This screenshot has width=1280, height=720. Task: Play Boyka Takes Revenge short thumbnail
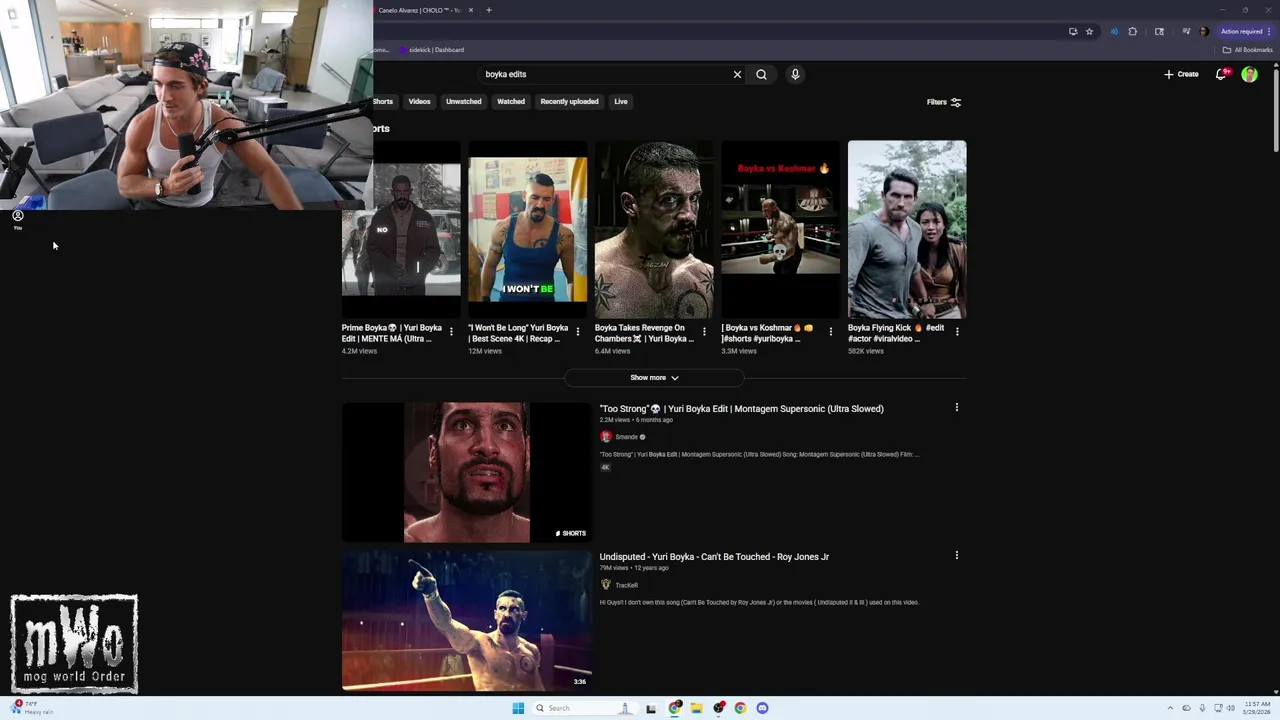654,229
